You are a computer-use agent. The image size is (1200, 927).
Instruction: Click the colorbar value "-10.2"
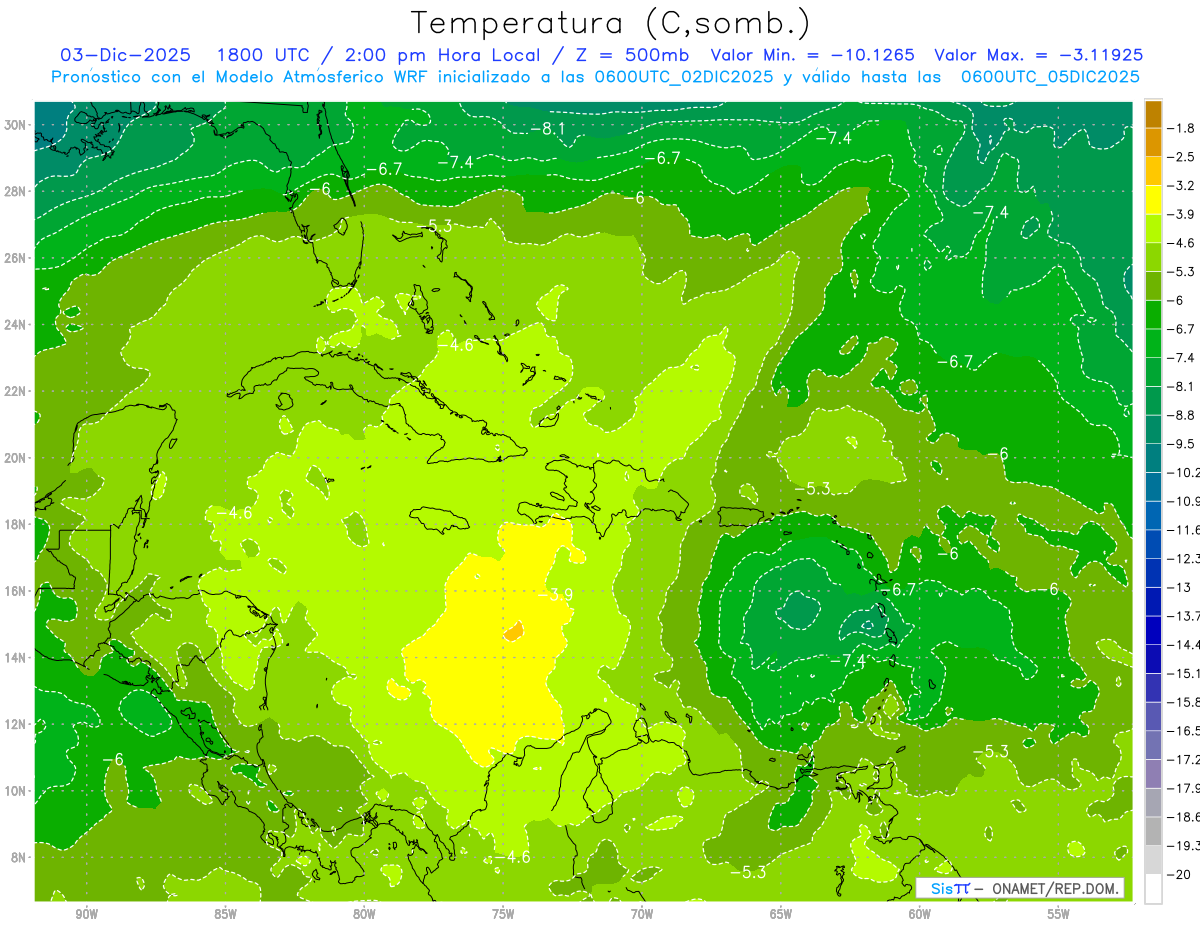point(1184,472)
